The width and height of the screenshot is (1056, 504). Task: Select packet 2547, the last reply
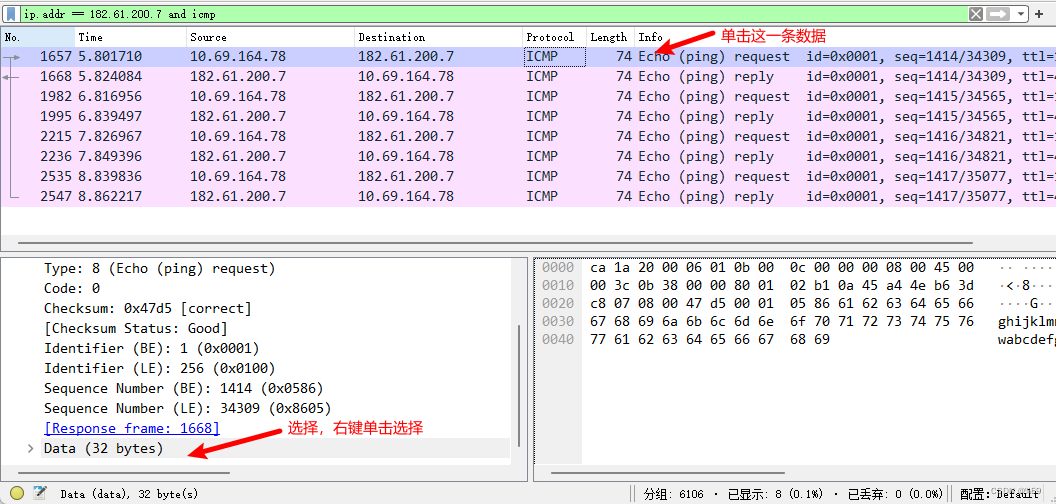pos(528,197)
